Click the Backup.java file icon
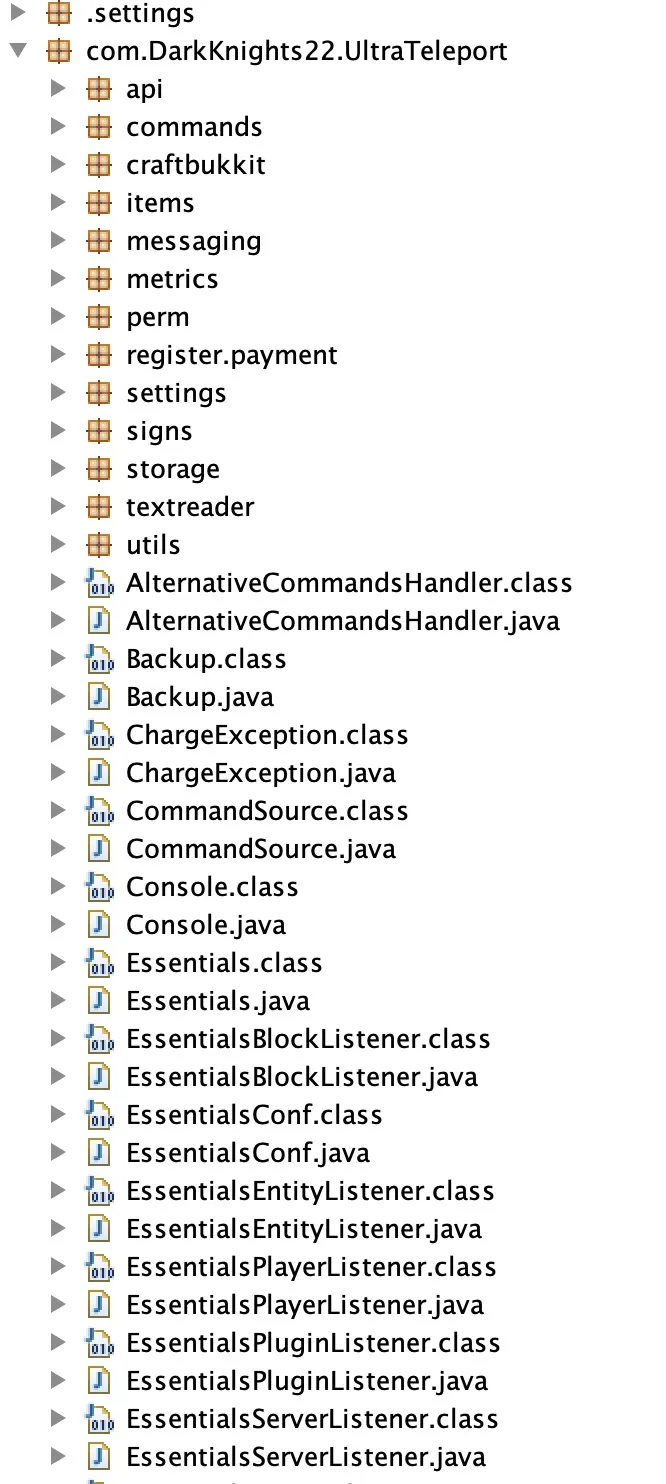 (x=99, y=697)
